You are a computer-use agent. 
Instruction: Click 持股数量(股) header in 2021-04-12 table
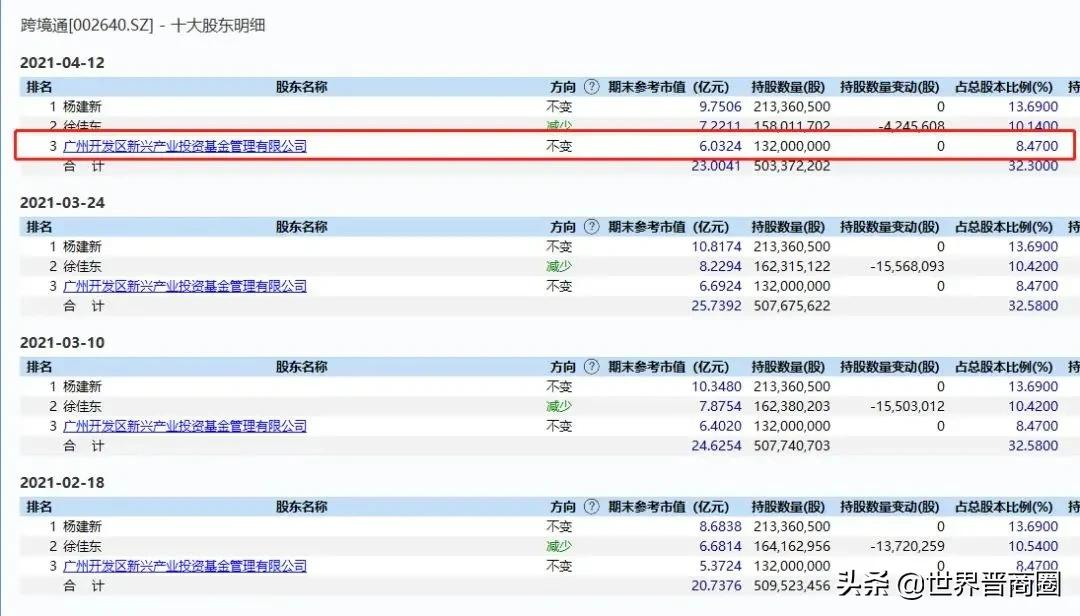pyautogui.click(x=787, y=87)
